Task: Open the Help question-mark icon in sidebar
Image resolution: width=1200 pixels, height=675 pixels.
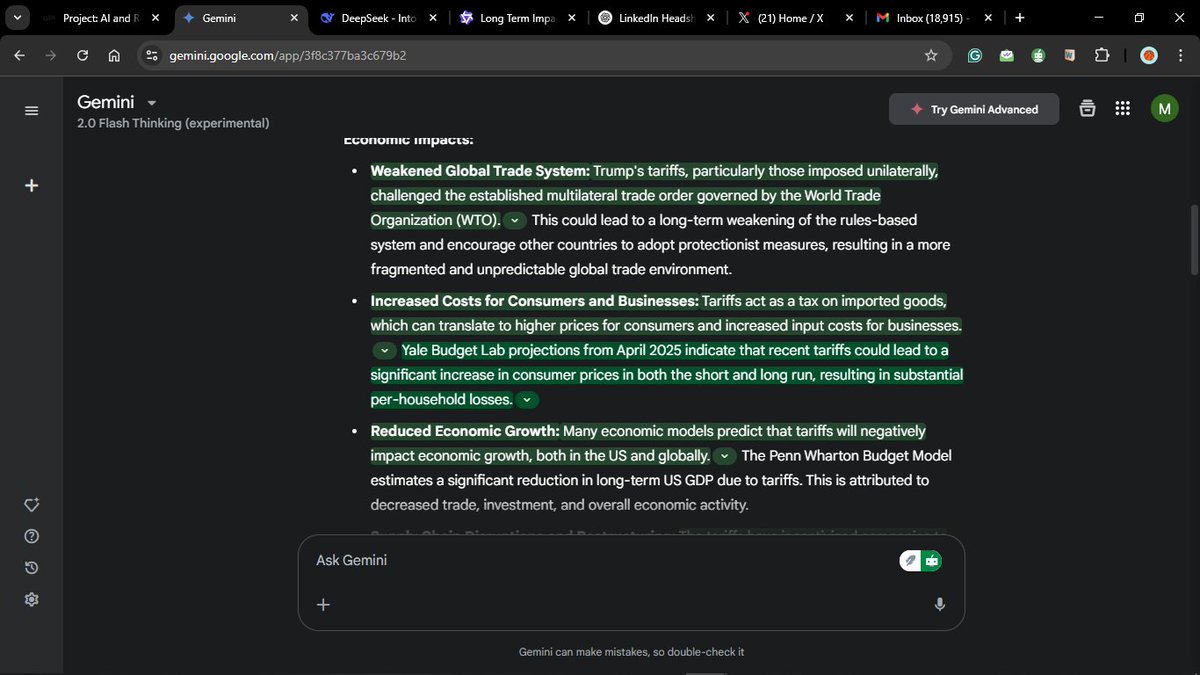Action: pos(31,537)
